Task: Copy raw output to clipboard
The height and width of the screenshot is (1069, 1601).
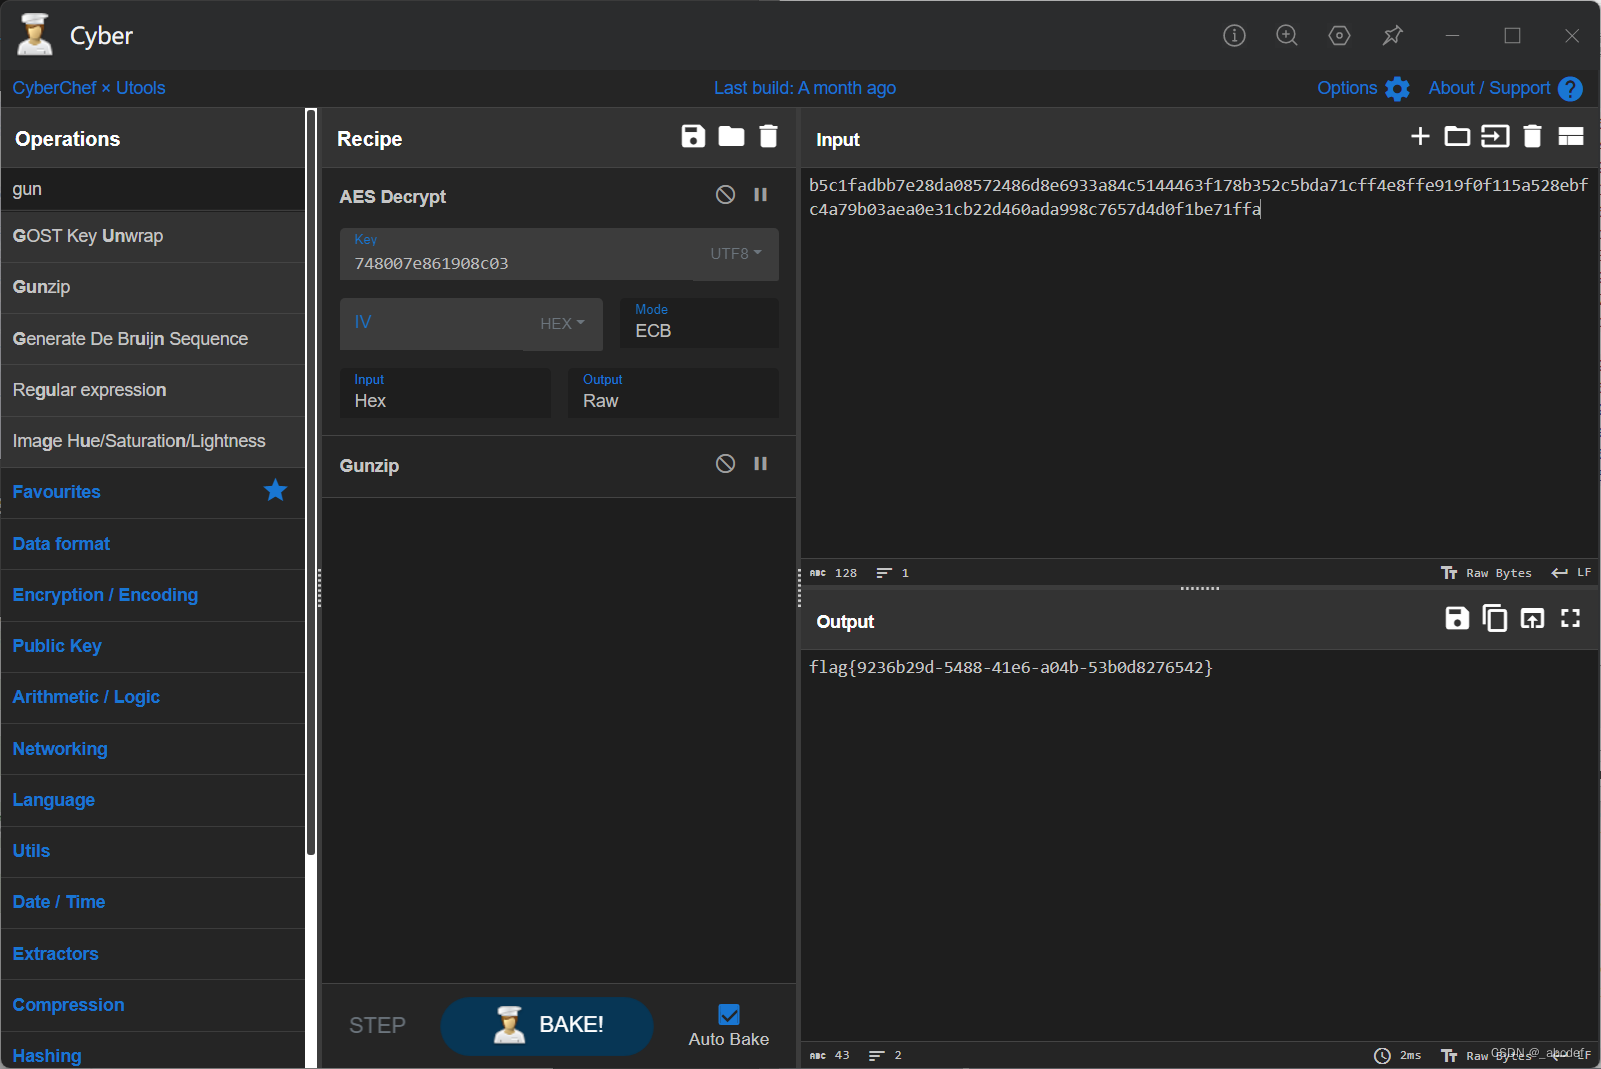Action: [x=1494, y=619]
